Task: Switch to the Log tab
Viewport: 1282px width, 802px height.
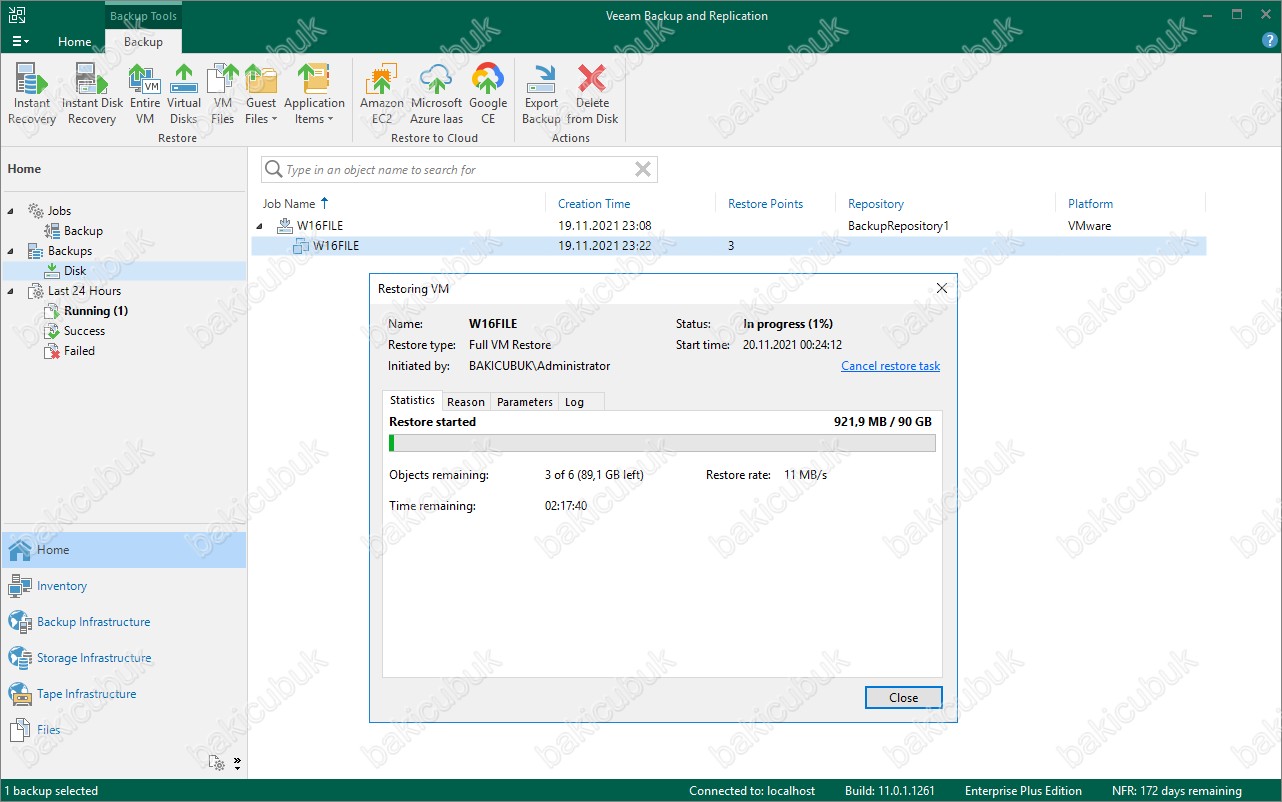Action: 574,402
